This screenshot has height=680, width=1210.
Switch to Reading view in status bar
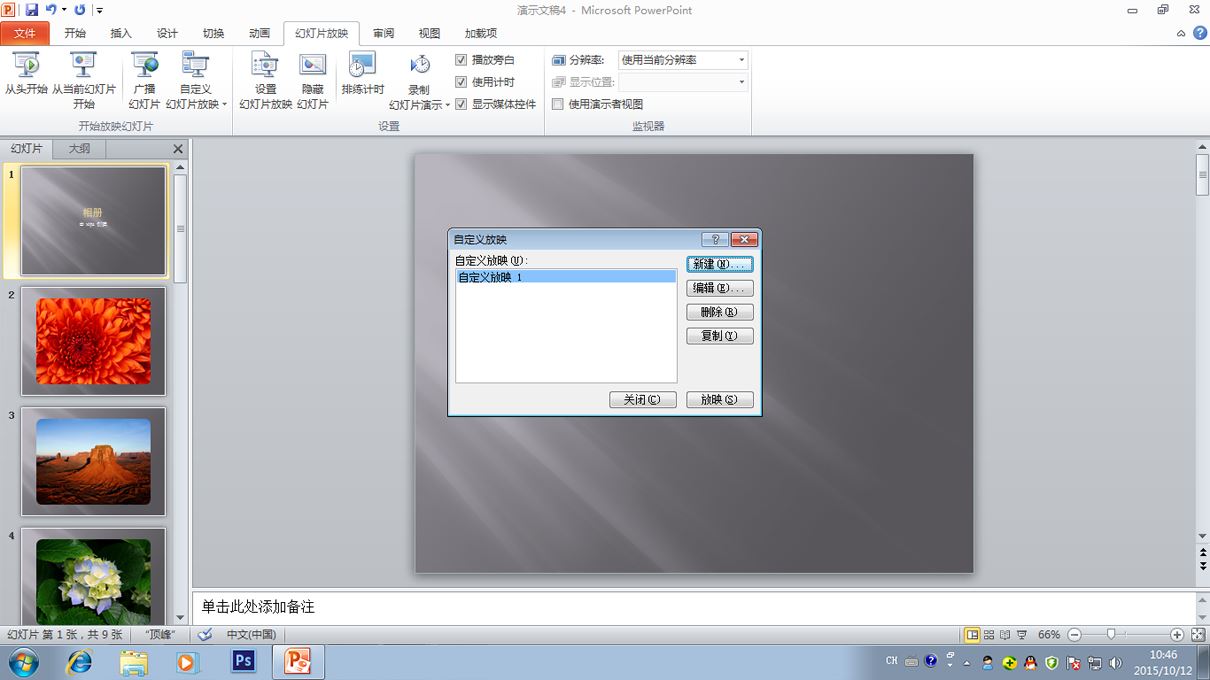(x=1005, y=635)
